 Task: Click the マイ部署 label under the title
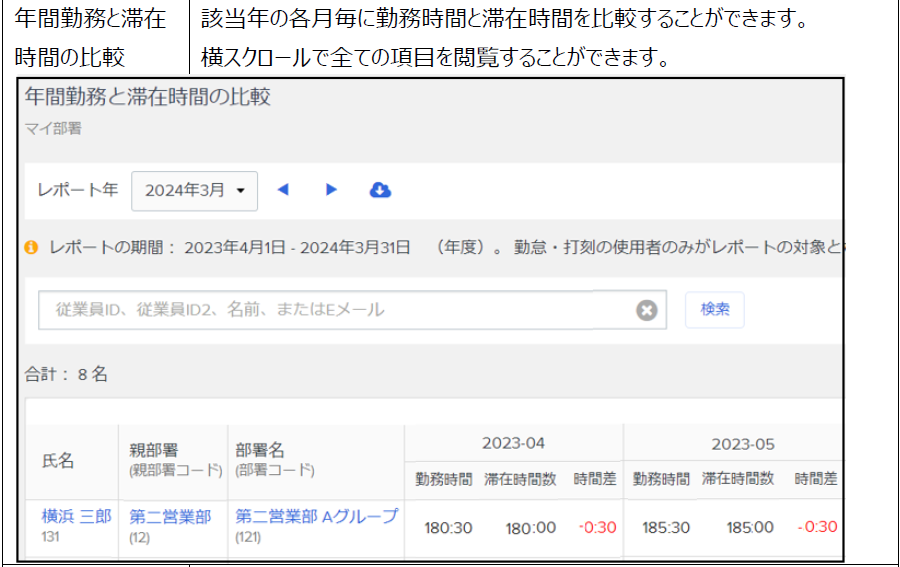[x=53, y=128]
